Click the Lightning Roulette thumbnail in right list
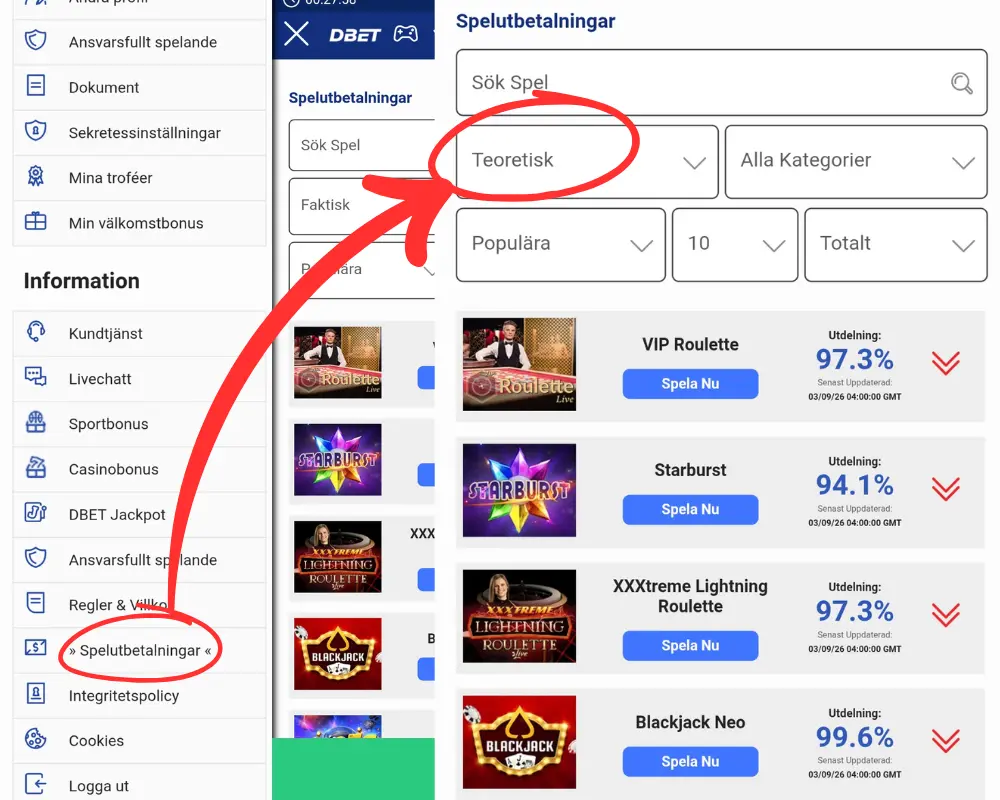The width and height of the screenshot is (1000, 800). [x=519, y=616]
